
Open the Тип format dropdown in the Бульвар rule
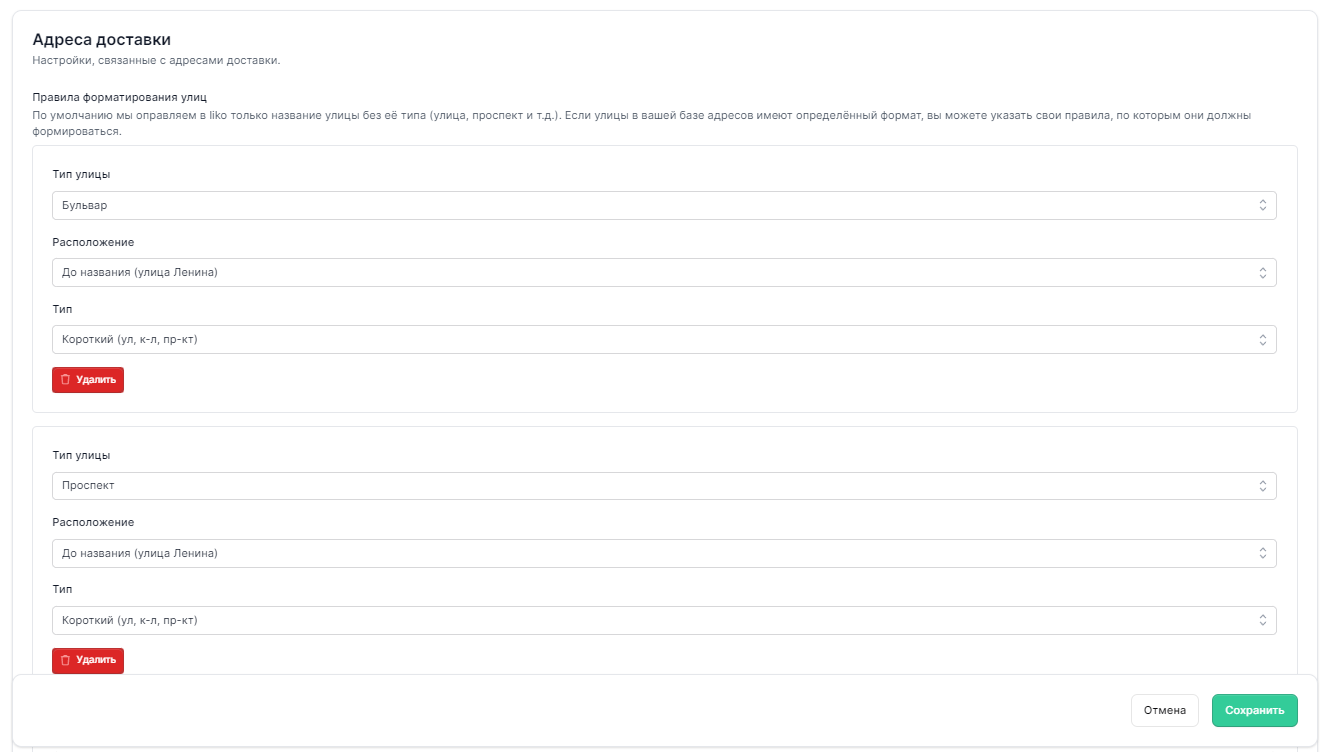(x=650, y=340)
